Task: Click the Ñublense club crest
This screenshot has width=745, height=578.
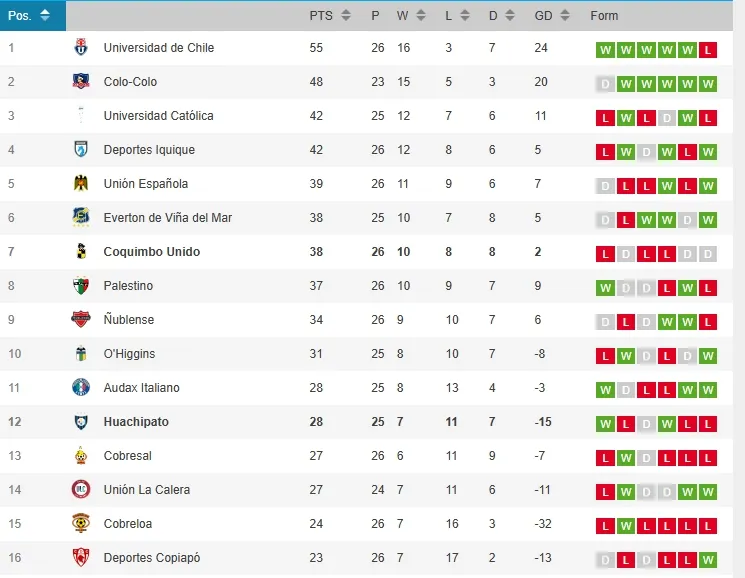Action: click(x=81, y=320)
